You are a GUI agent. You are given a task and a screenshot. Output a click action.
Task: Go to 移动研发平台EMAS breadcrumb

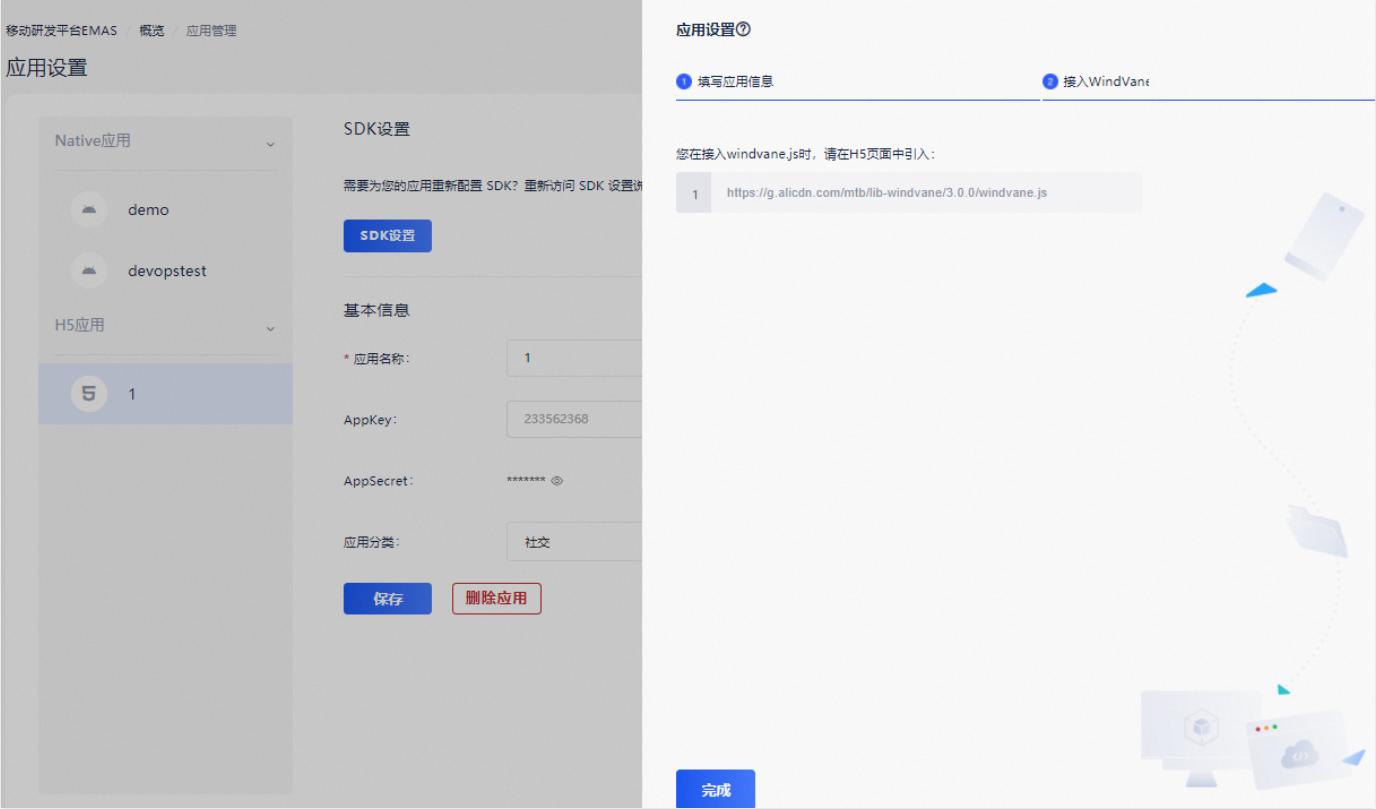[x=61, y=31]
